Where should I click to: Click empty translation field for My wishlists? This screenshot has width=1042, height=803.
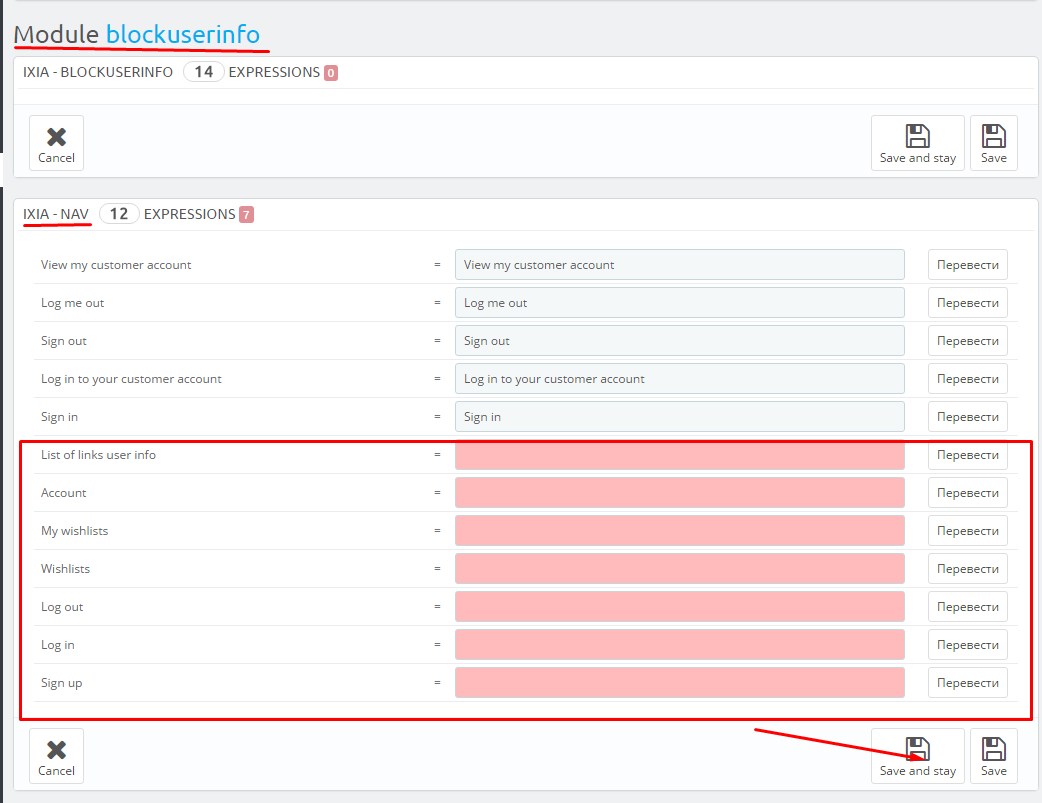click(x=679, y=530)
